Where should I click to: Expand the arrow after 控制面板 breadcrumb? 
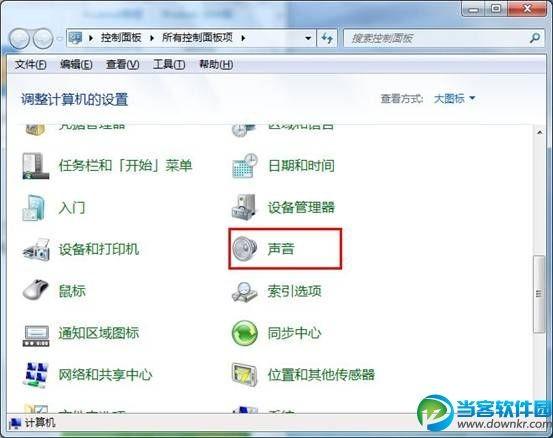pos(152,38)
